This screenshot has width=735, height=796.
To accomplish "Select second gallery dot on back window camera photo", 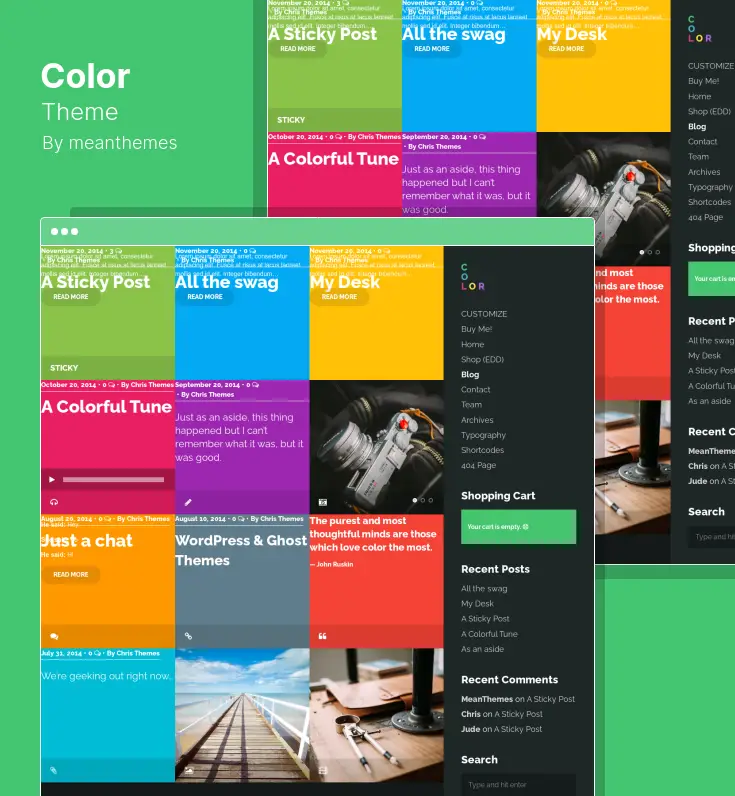I will pyautogui.click(x=650, y=252).
